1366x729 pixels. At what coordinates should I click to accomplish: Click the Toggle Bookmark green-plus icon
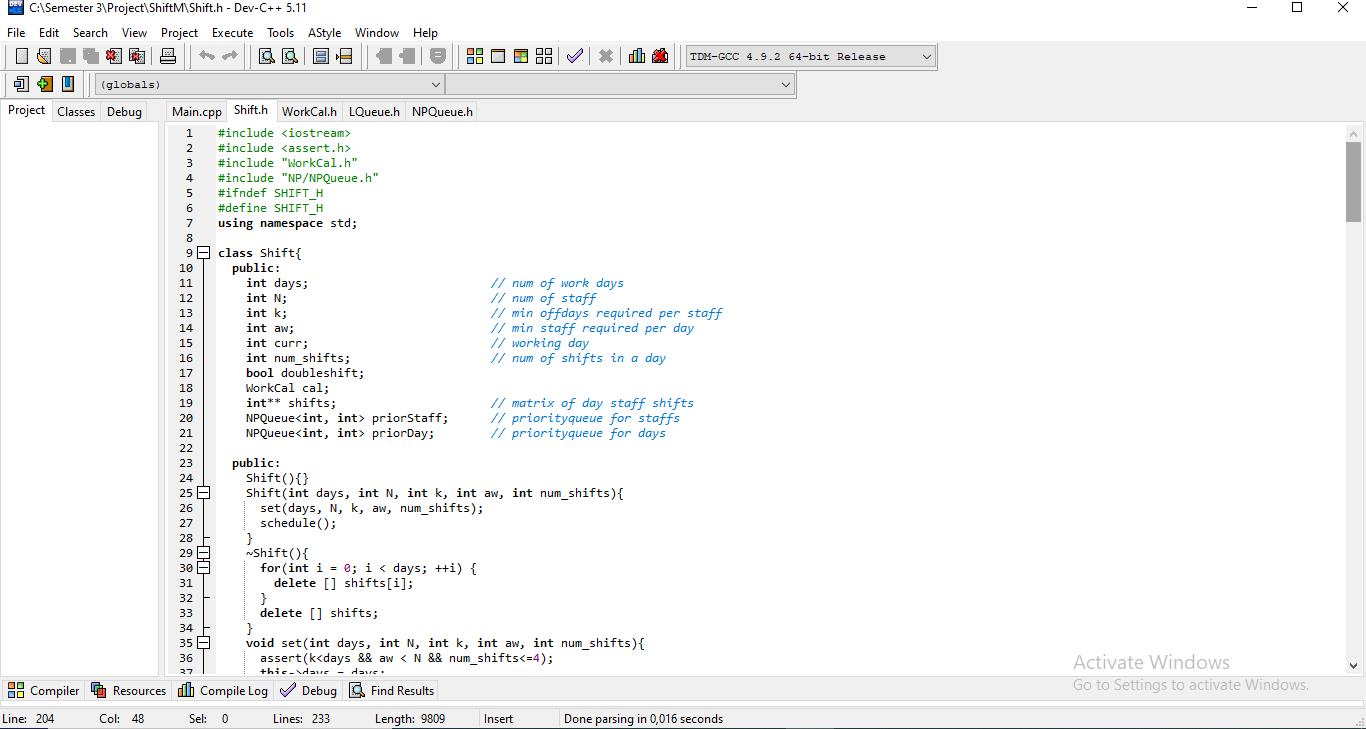tap(44, 84)
